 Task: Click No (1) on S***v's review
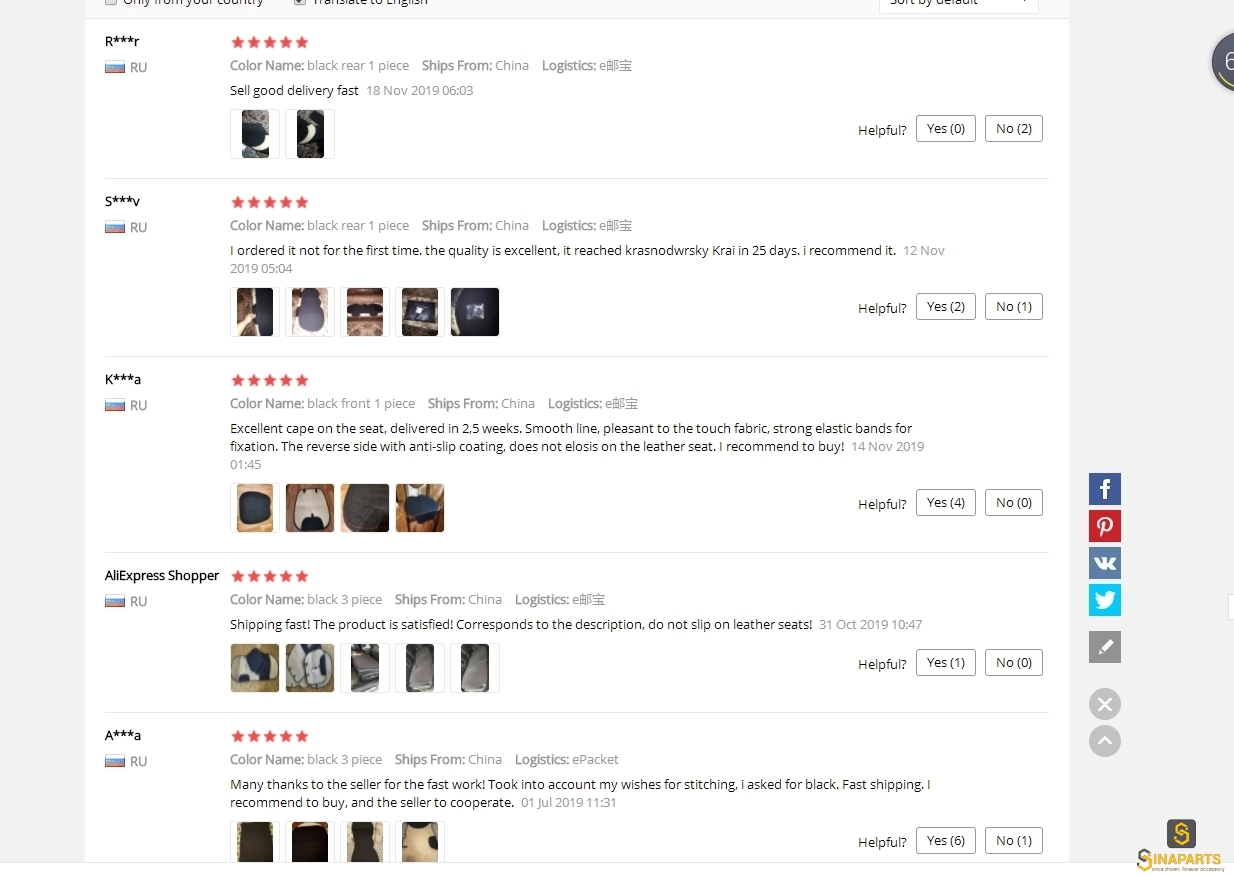(x=1014, y=306)
